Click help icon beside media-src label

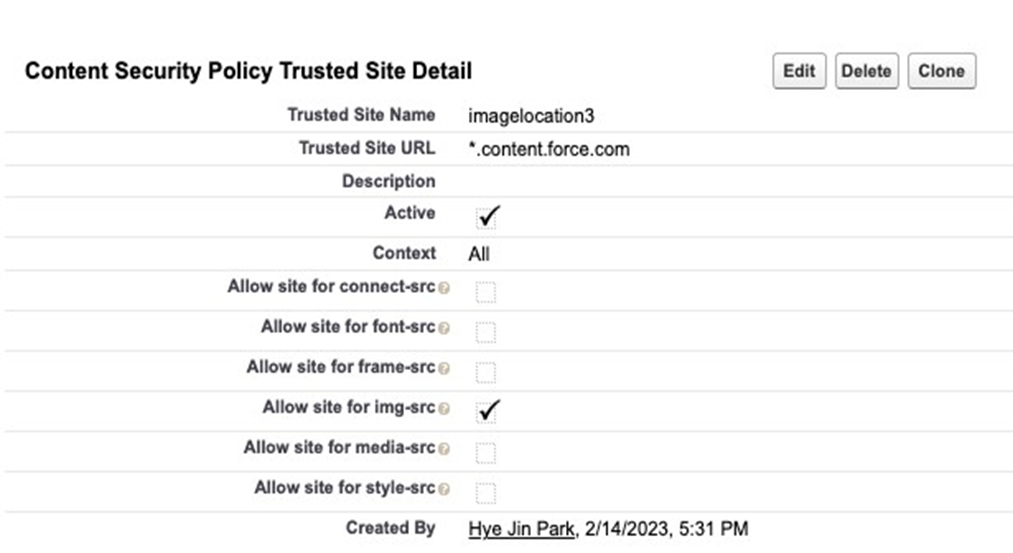point(444,449)
